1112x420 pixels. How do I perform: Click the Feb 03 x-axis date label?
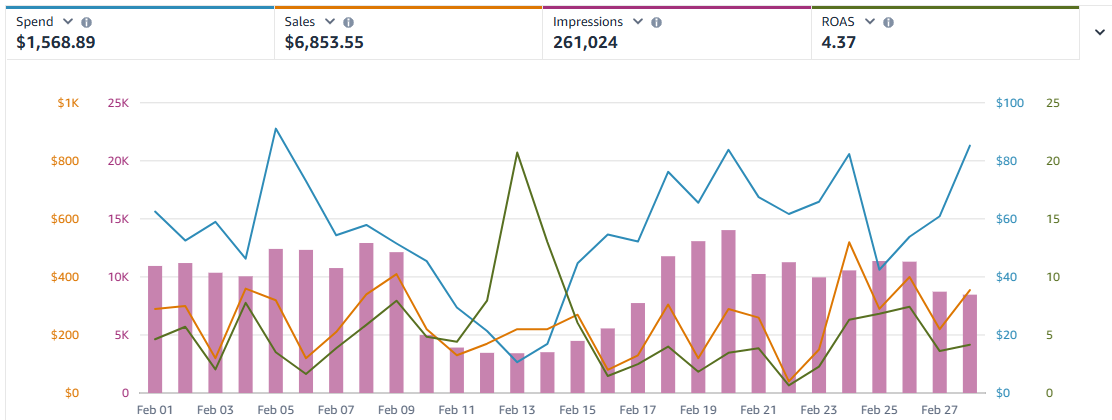click(x=215, y=410)
